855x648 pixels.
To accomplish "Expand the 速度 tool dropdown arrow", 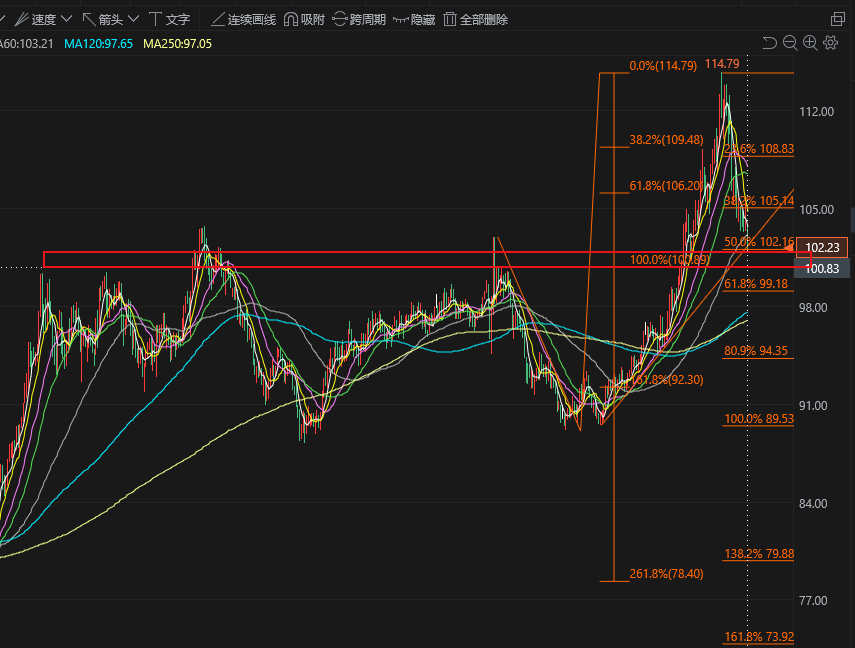I will (x=66, y=19).
